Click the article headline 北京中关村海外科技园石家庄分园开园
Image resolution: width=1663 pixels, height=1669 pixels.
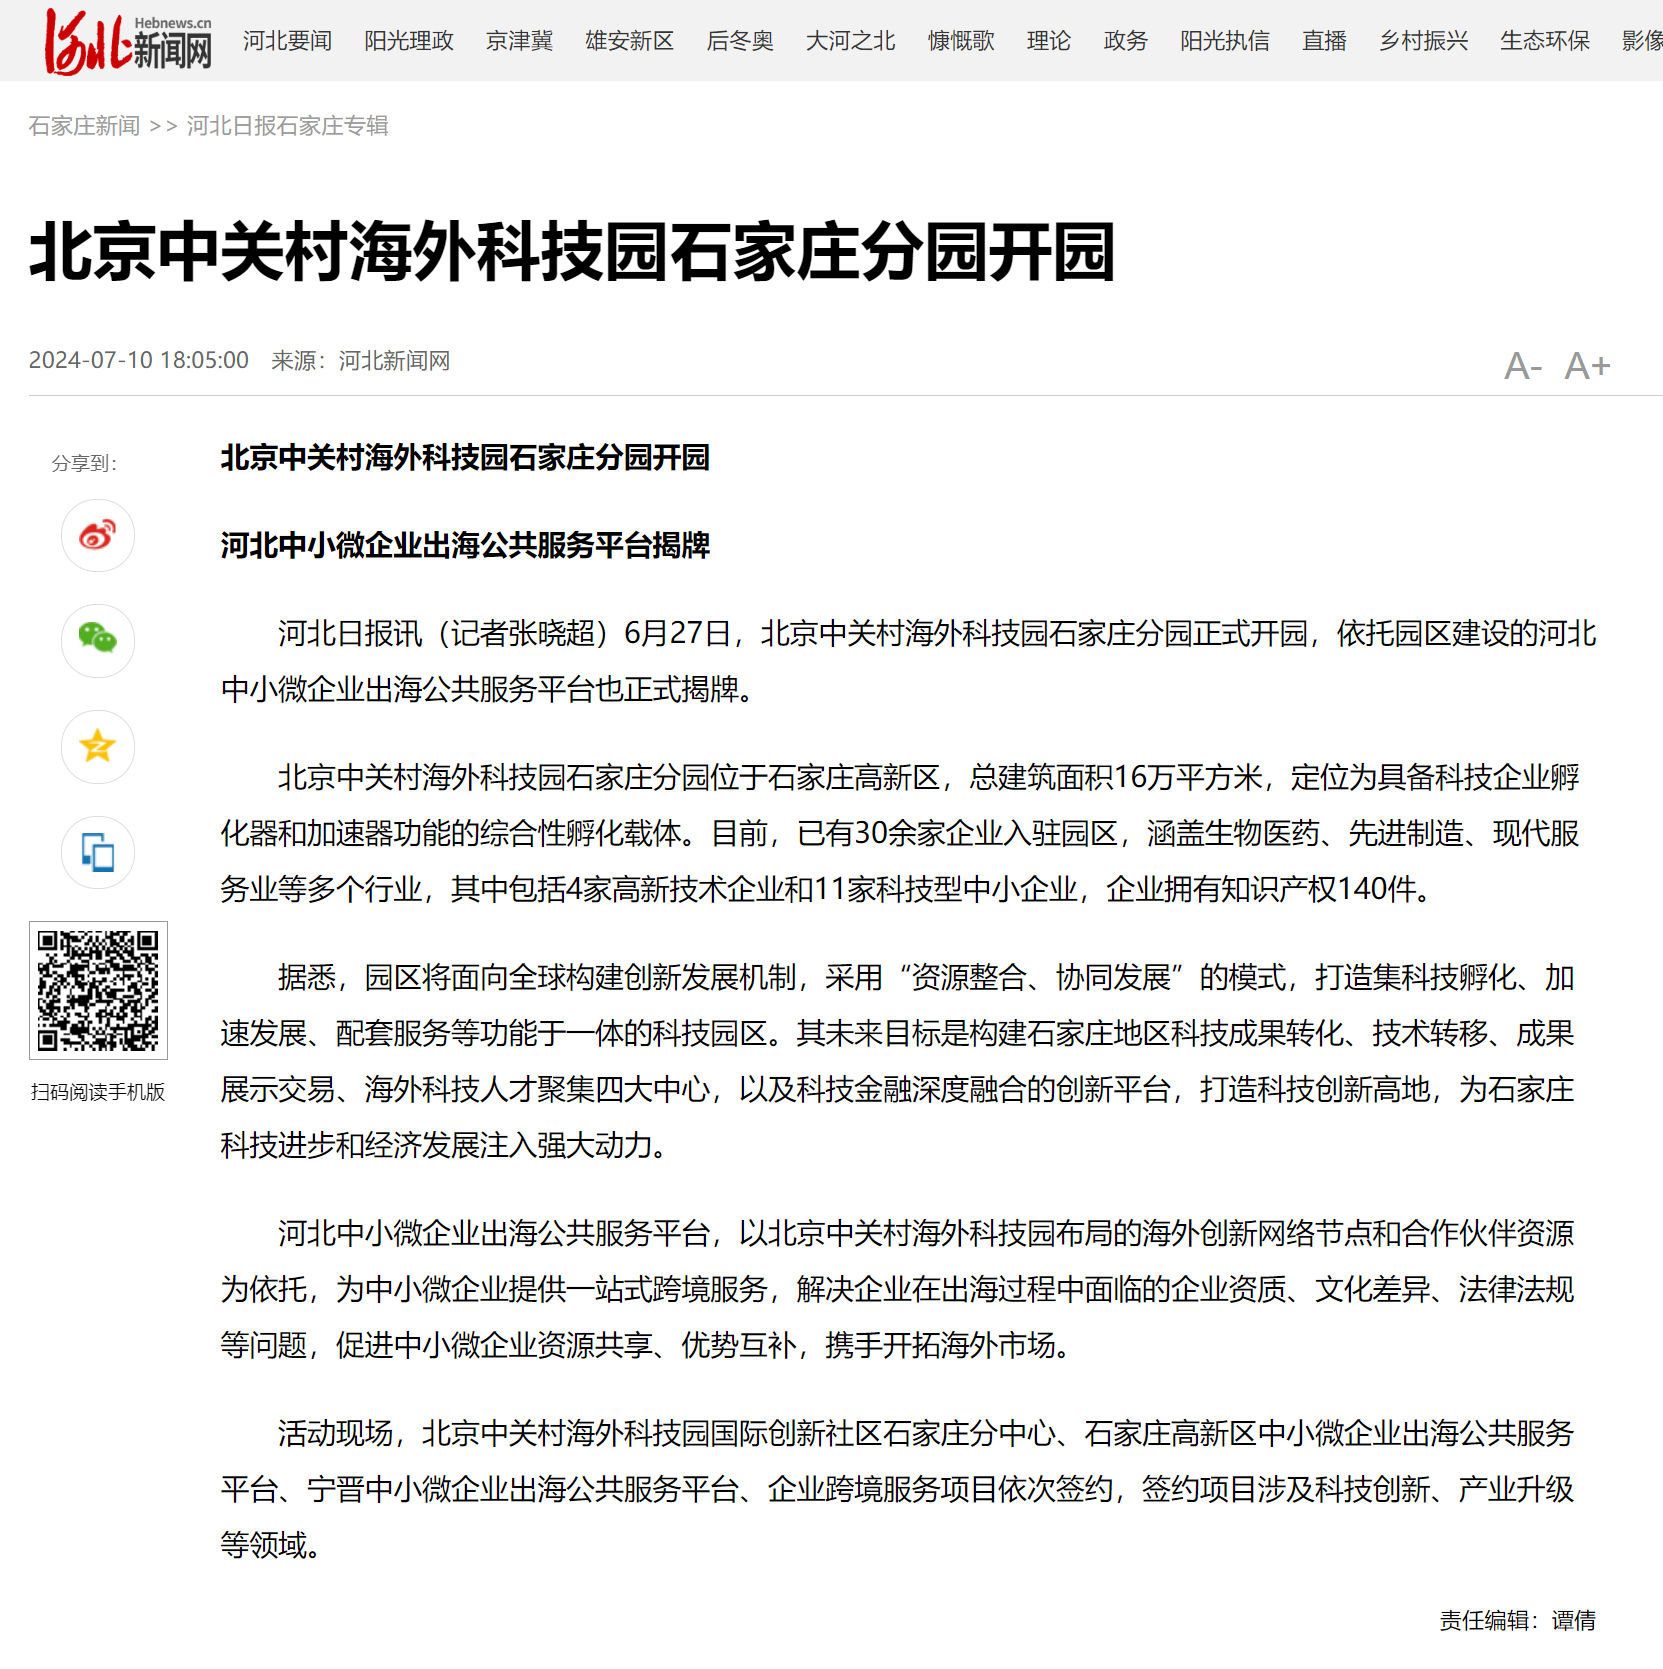(x=572, y=252)
